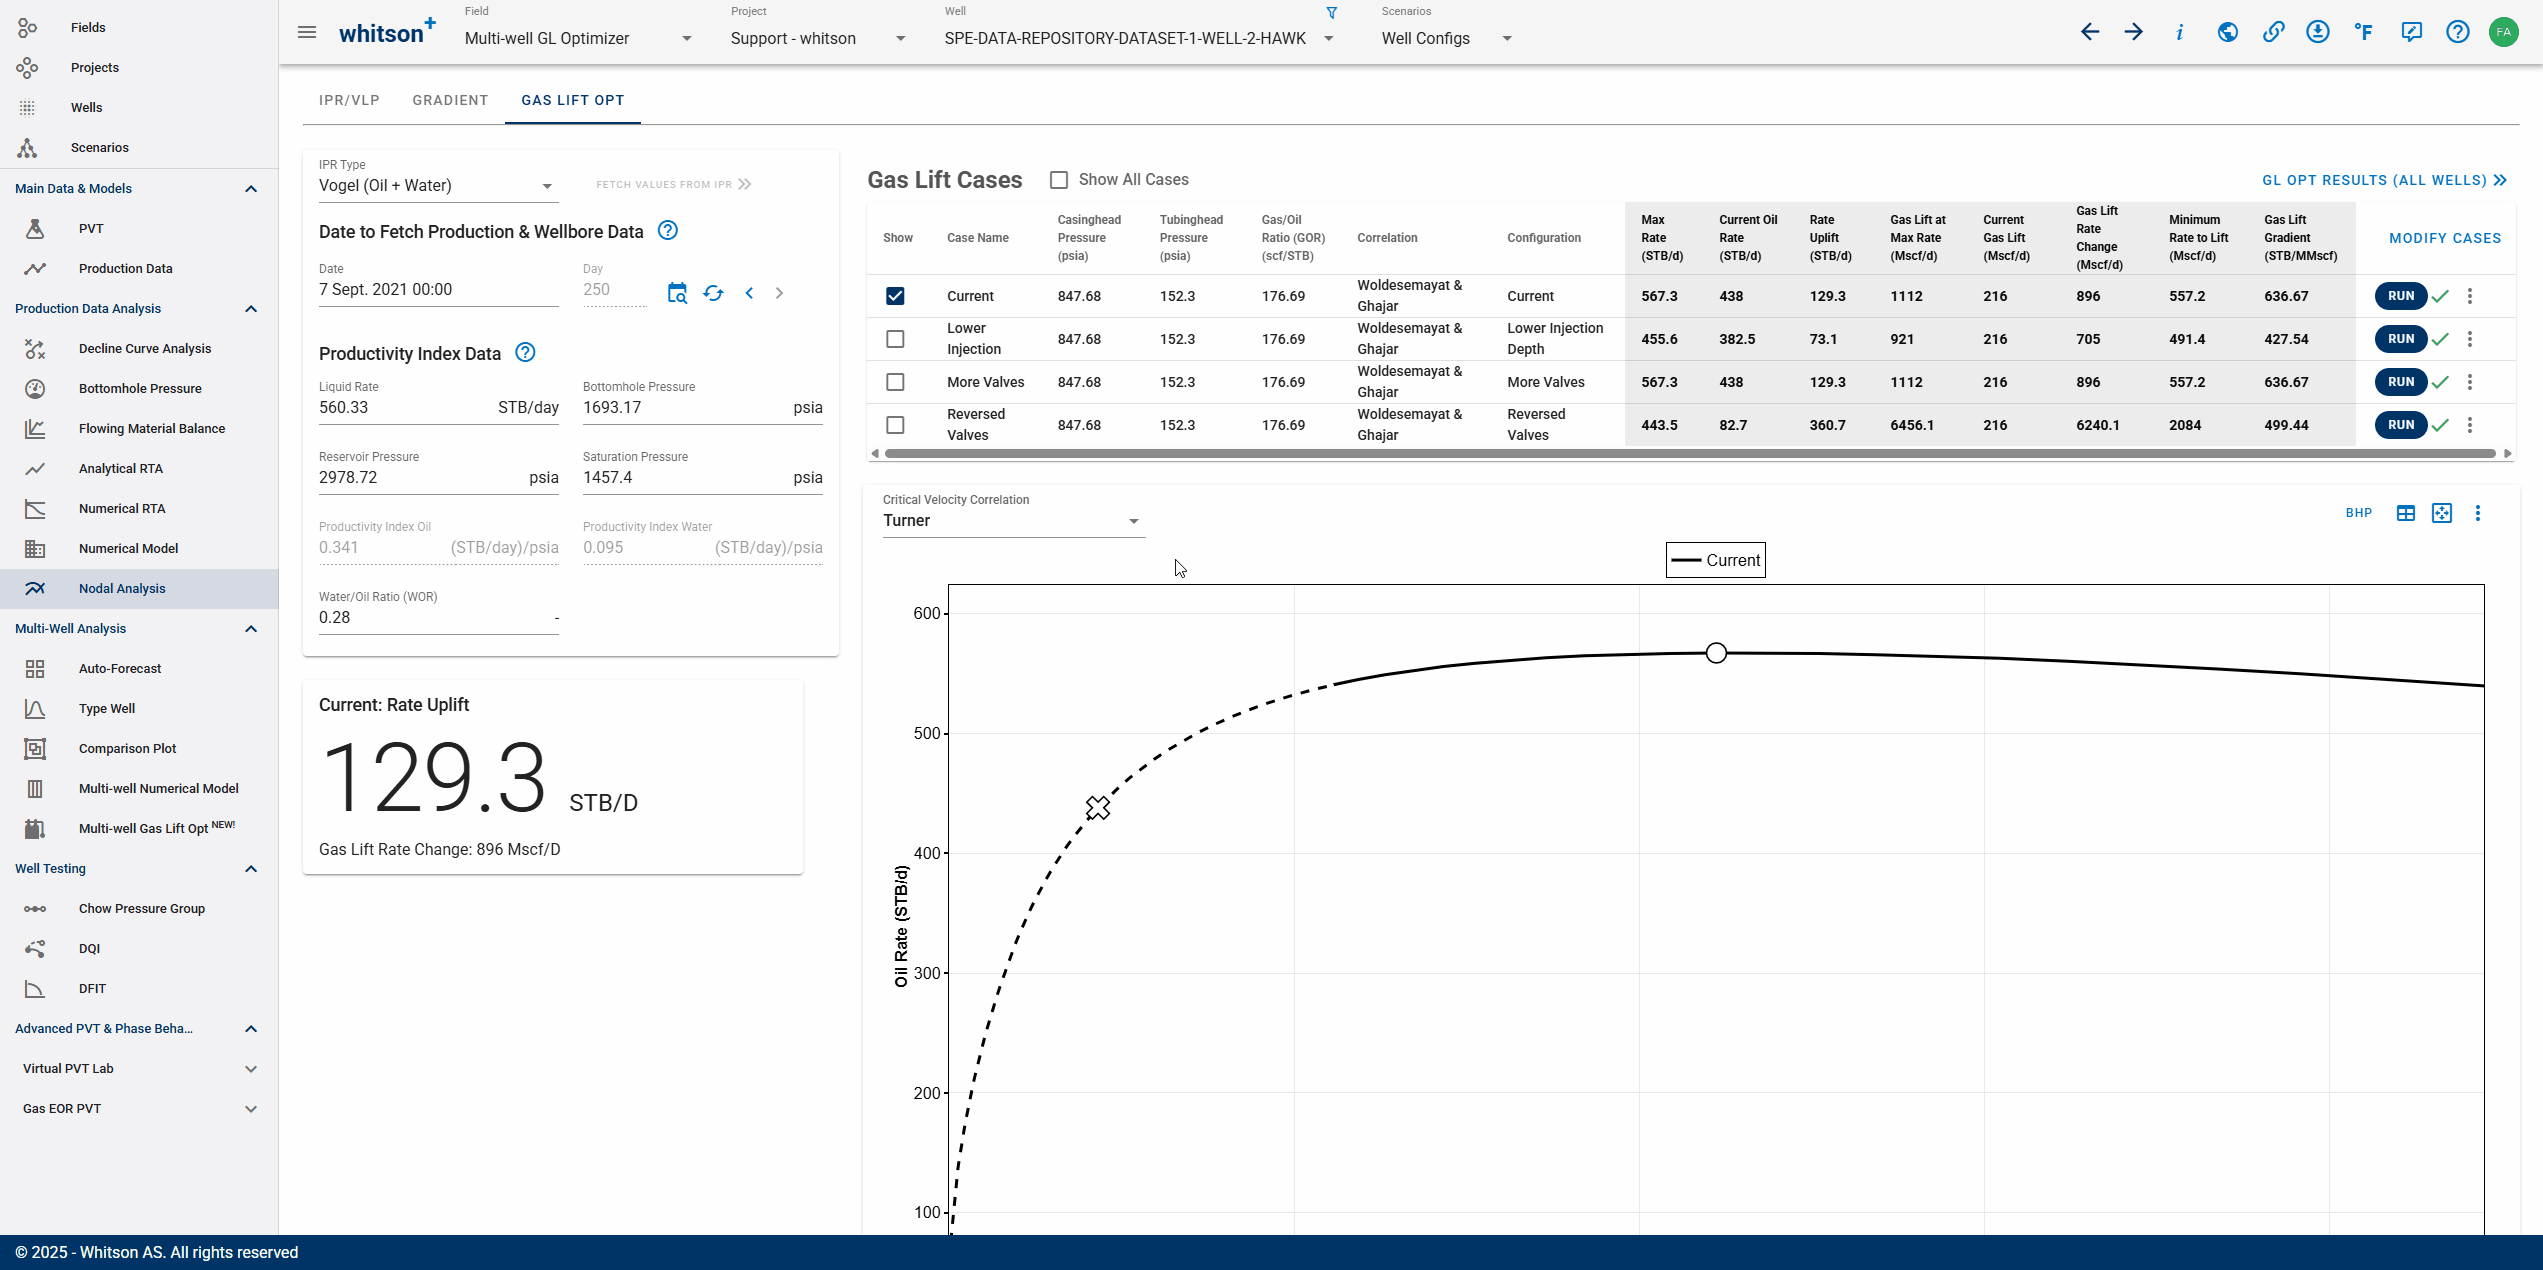Run the Current gas lift case
The height and width of the screenshot is (1270, 2543).
pyautogui.click(x=2400, y=296)
